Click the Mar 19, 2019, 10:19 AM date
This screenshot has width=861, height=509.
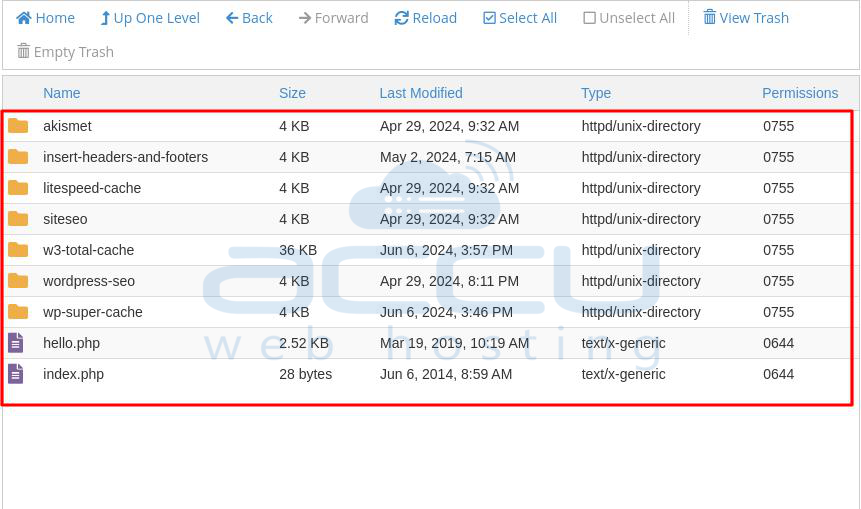(x=455, y=343)
